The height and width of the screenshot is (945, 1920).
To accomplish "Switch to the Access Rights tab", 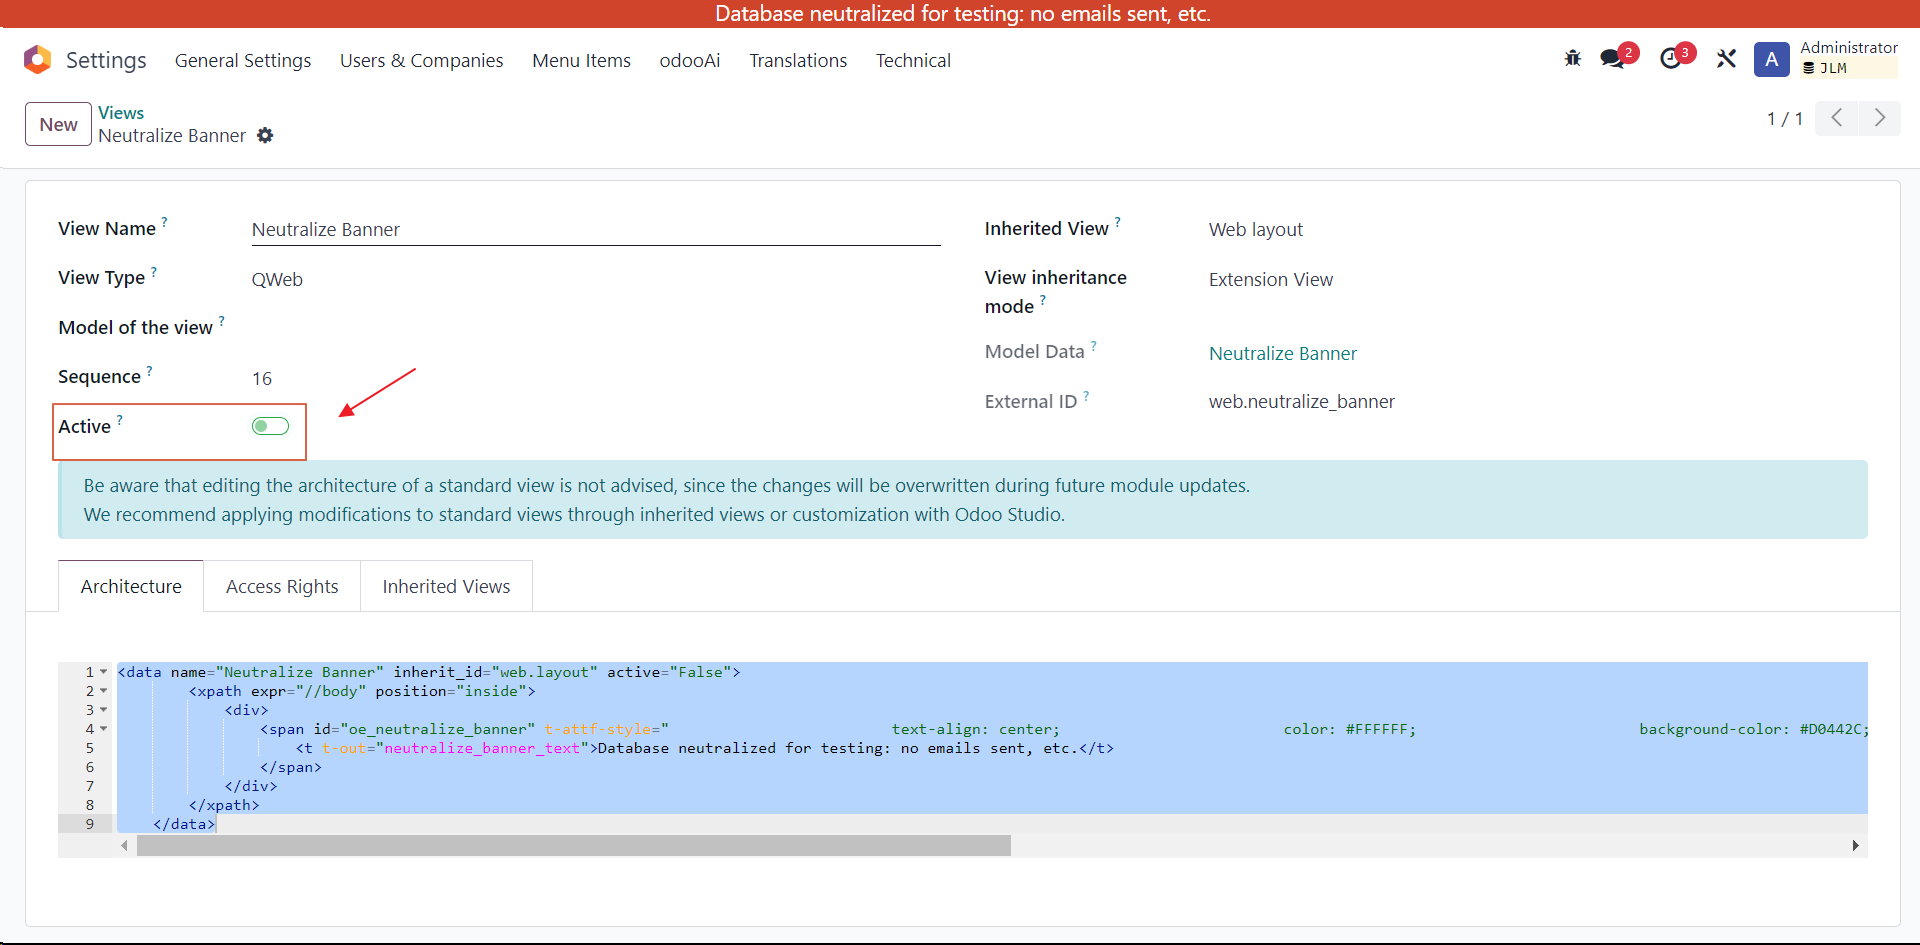I will pyautogui.click(x=282, y=586).
